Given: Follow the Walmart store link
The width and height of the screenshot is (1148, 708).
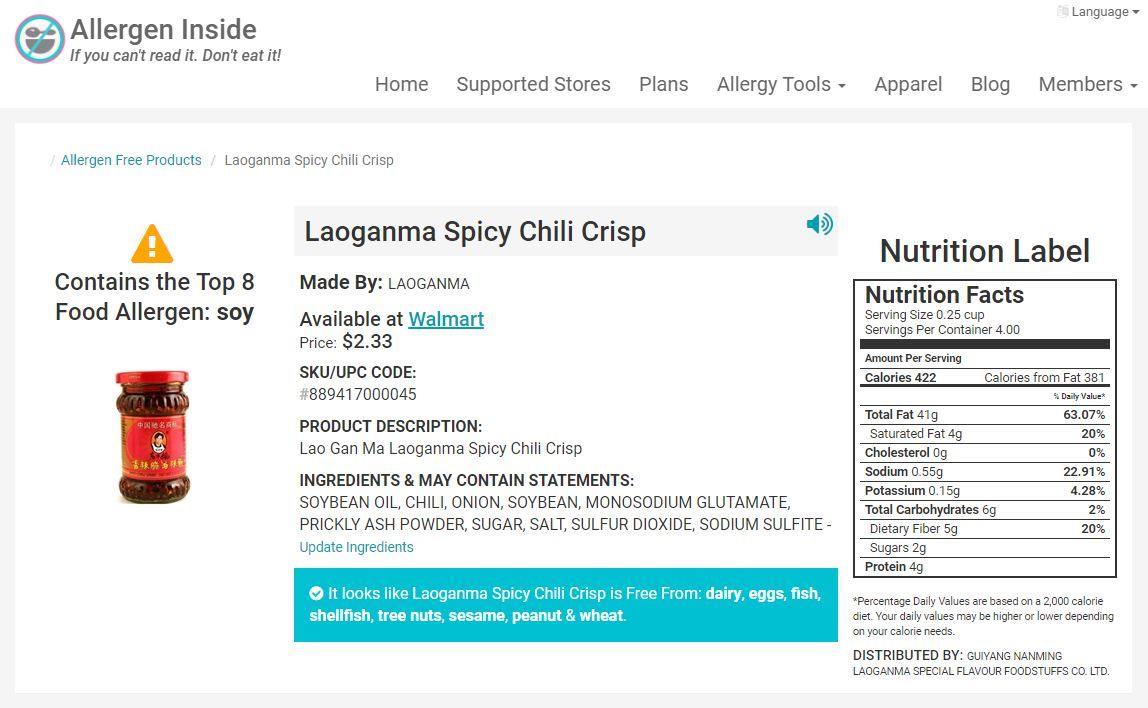Looking at the screenshot, I should (446, 319).
